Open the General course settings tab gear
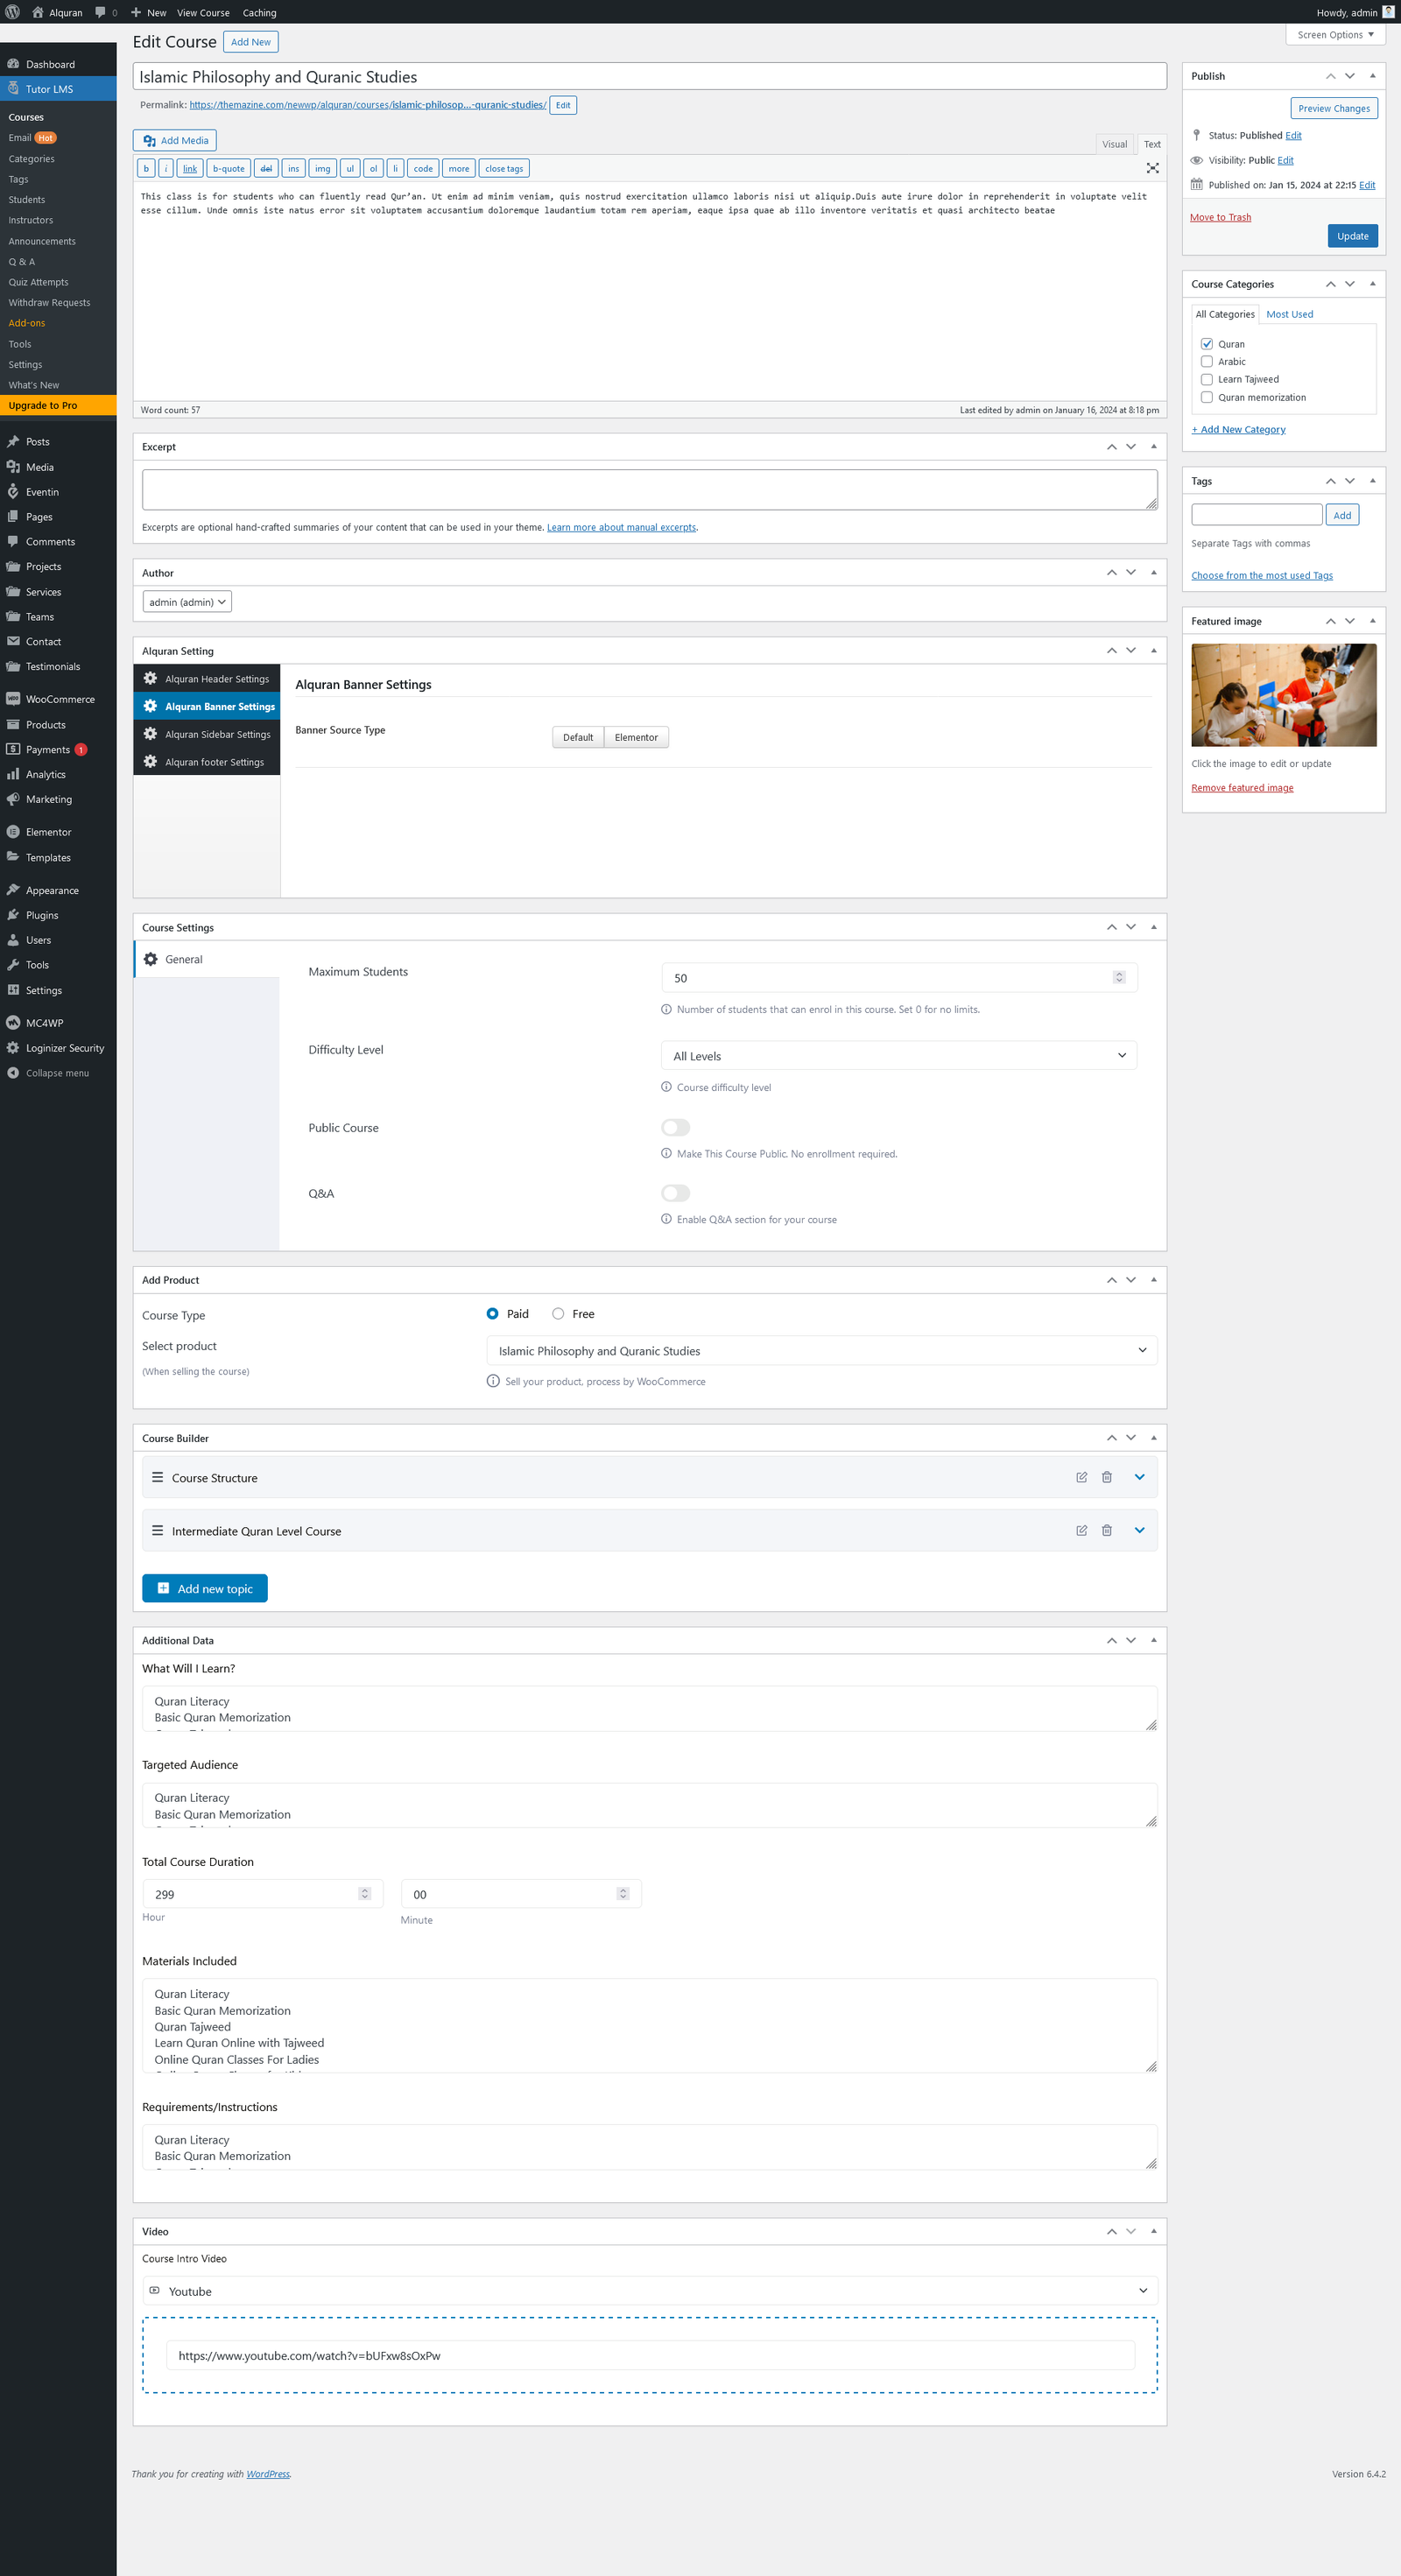1401x2576 pixels. (x=151, y=959)
